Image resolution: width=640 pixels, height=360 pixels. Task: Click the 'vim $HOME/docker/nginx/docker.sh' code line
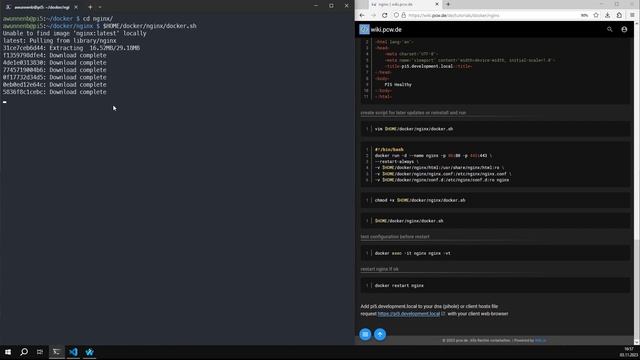[414, 129]
